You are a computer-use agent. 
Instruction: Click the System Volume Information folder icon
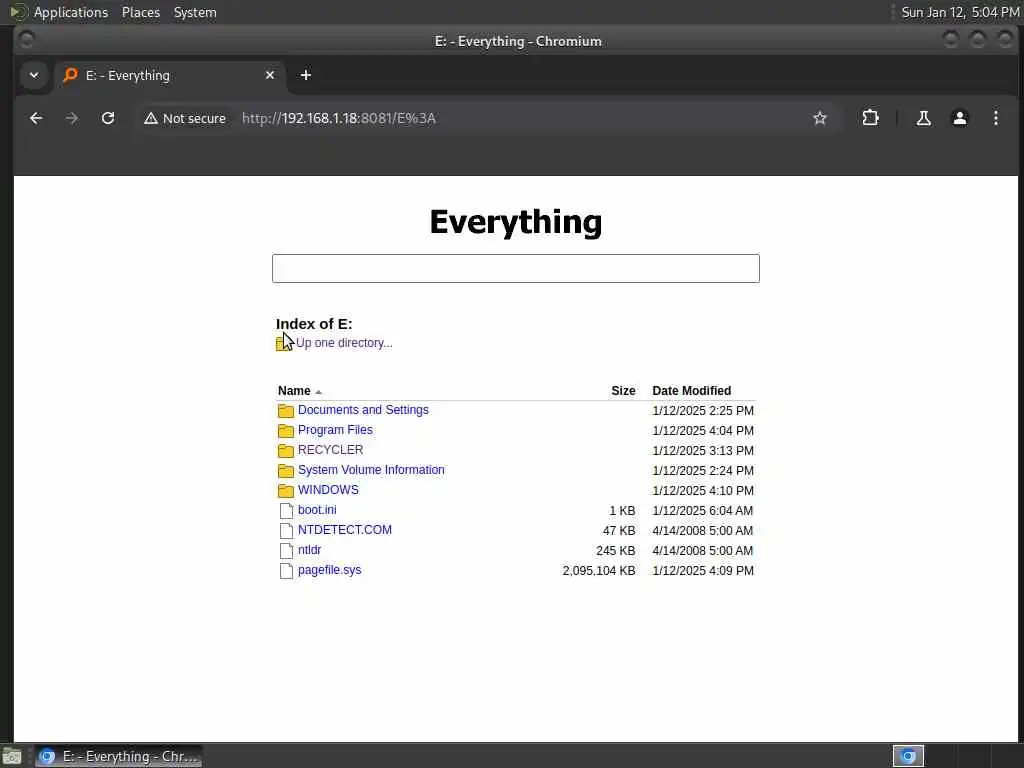click(285, 471)
